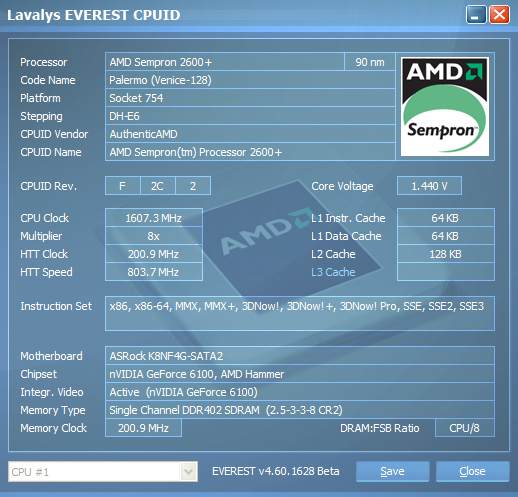Click the 8x Multiplier value
This screenshot has height=497, width=518.
click(154, 236)
